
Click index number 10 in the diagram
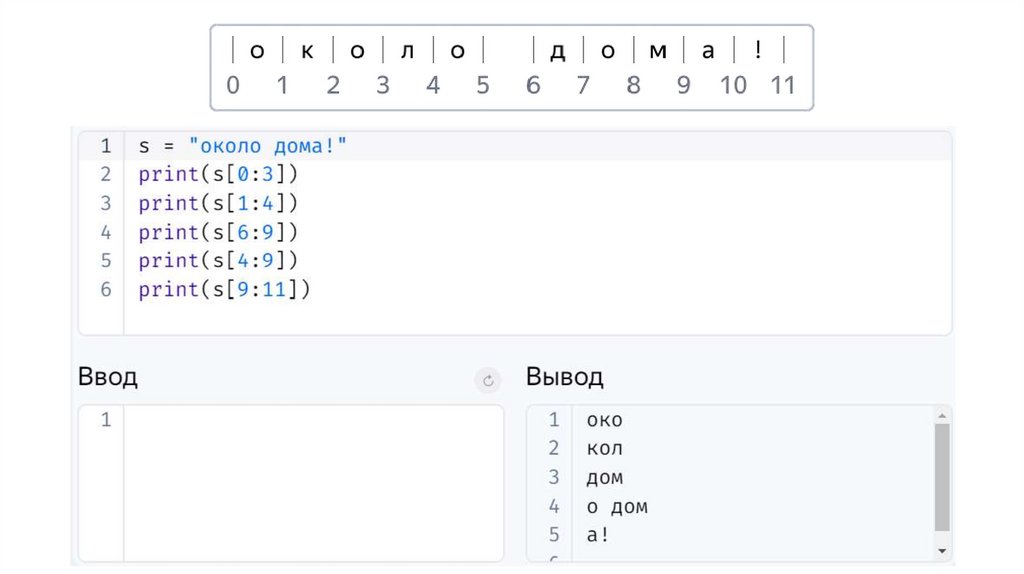(733, 85)
